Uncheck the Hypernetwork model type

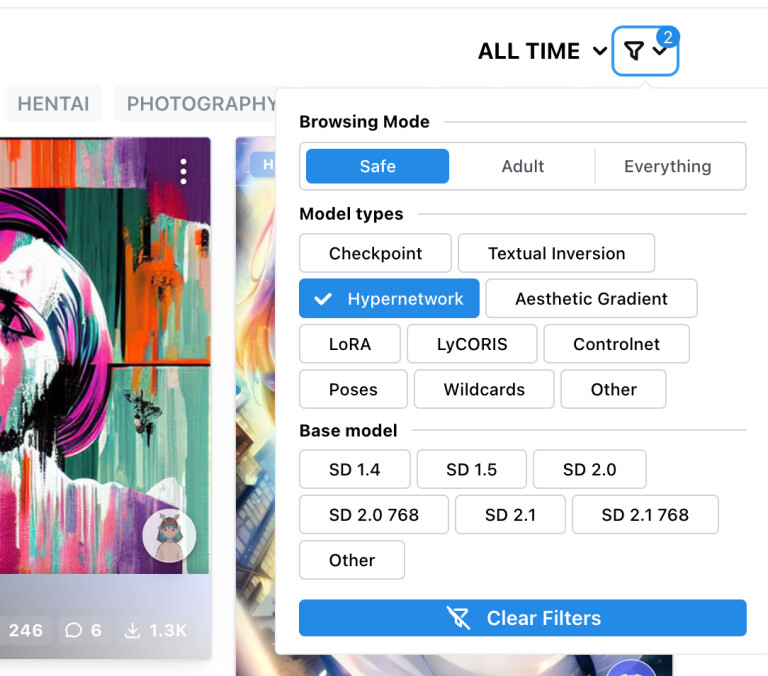[389, 298]
